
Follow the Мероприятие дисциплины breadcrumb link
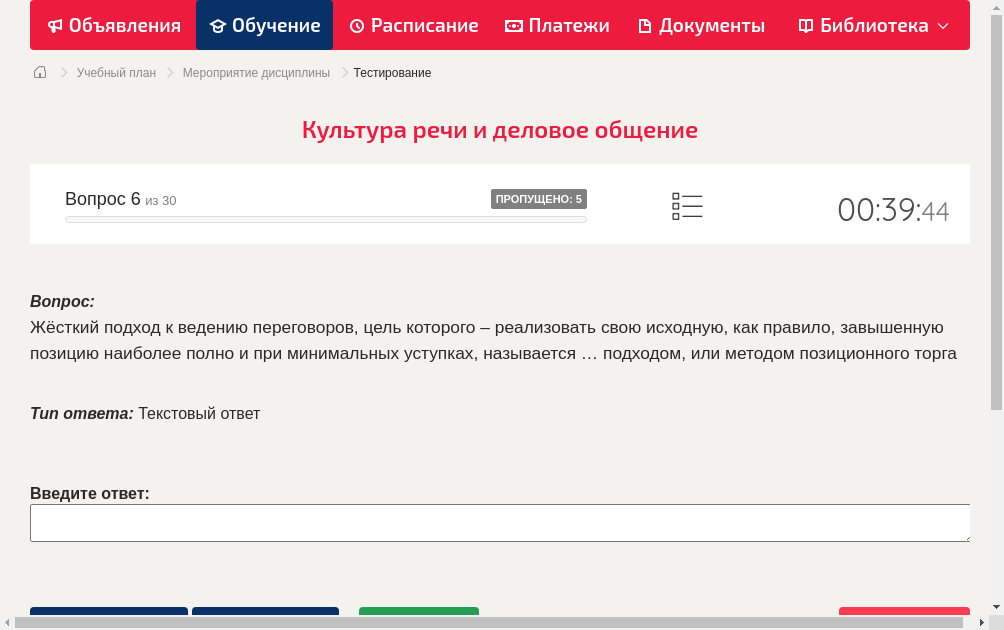pos(255,72)
